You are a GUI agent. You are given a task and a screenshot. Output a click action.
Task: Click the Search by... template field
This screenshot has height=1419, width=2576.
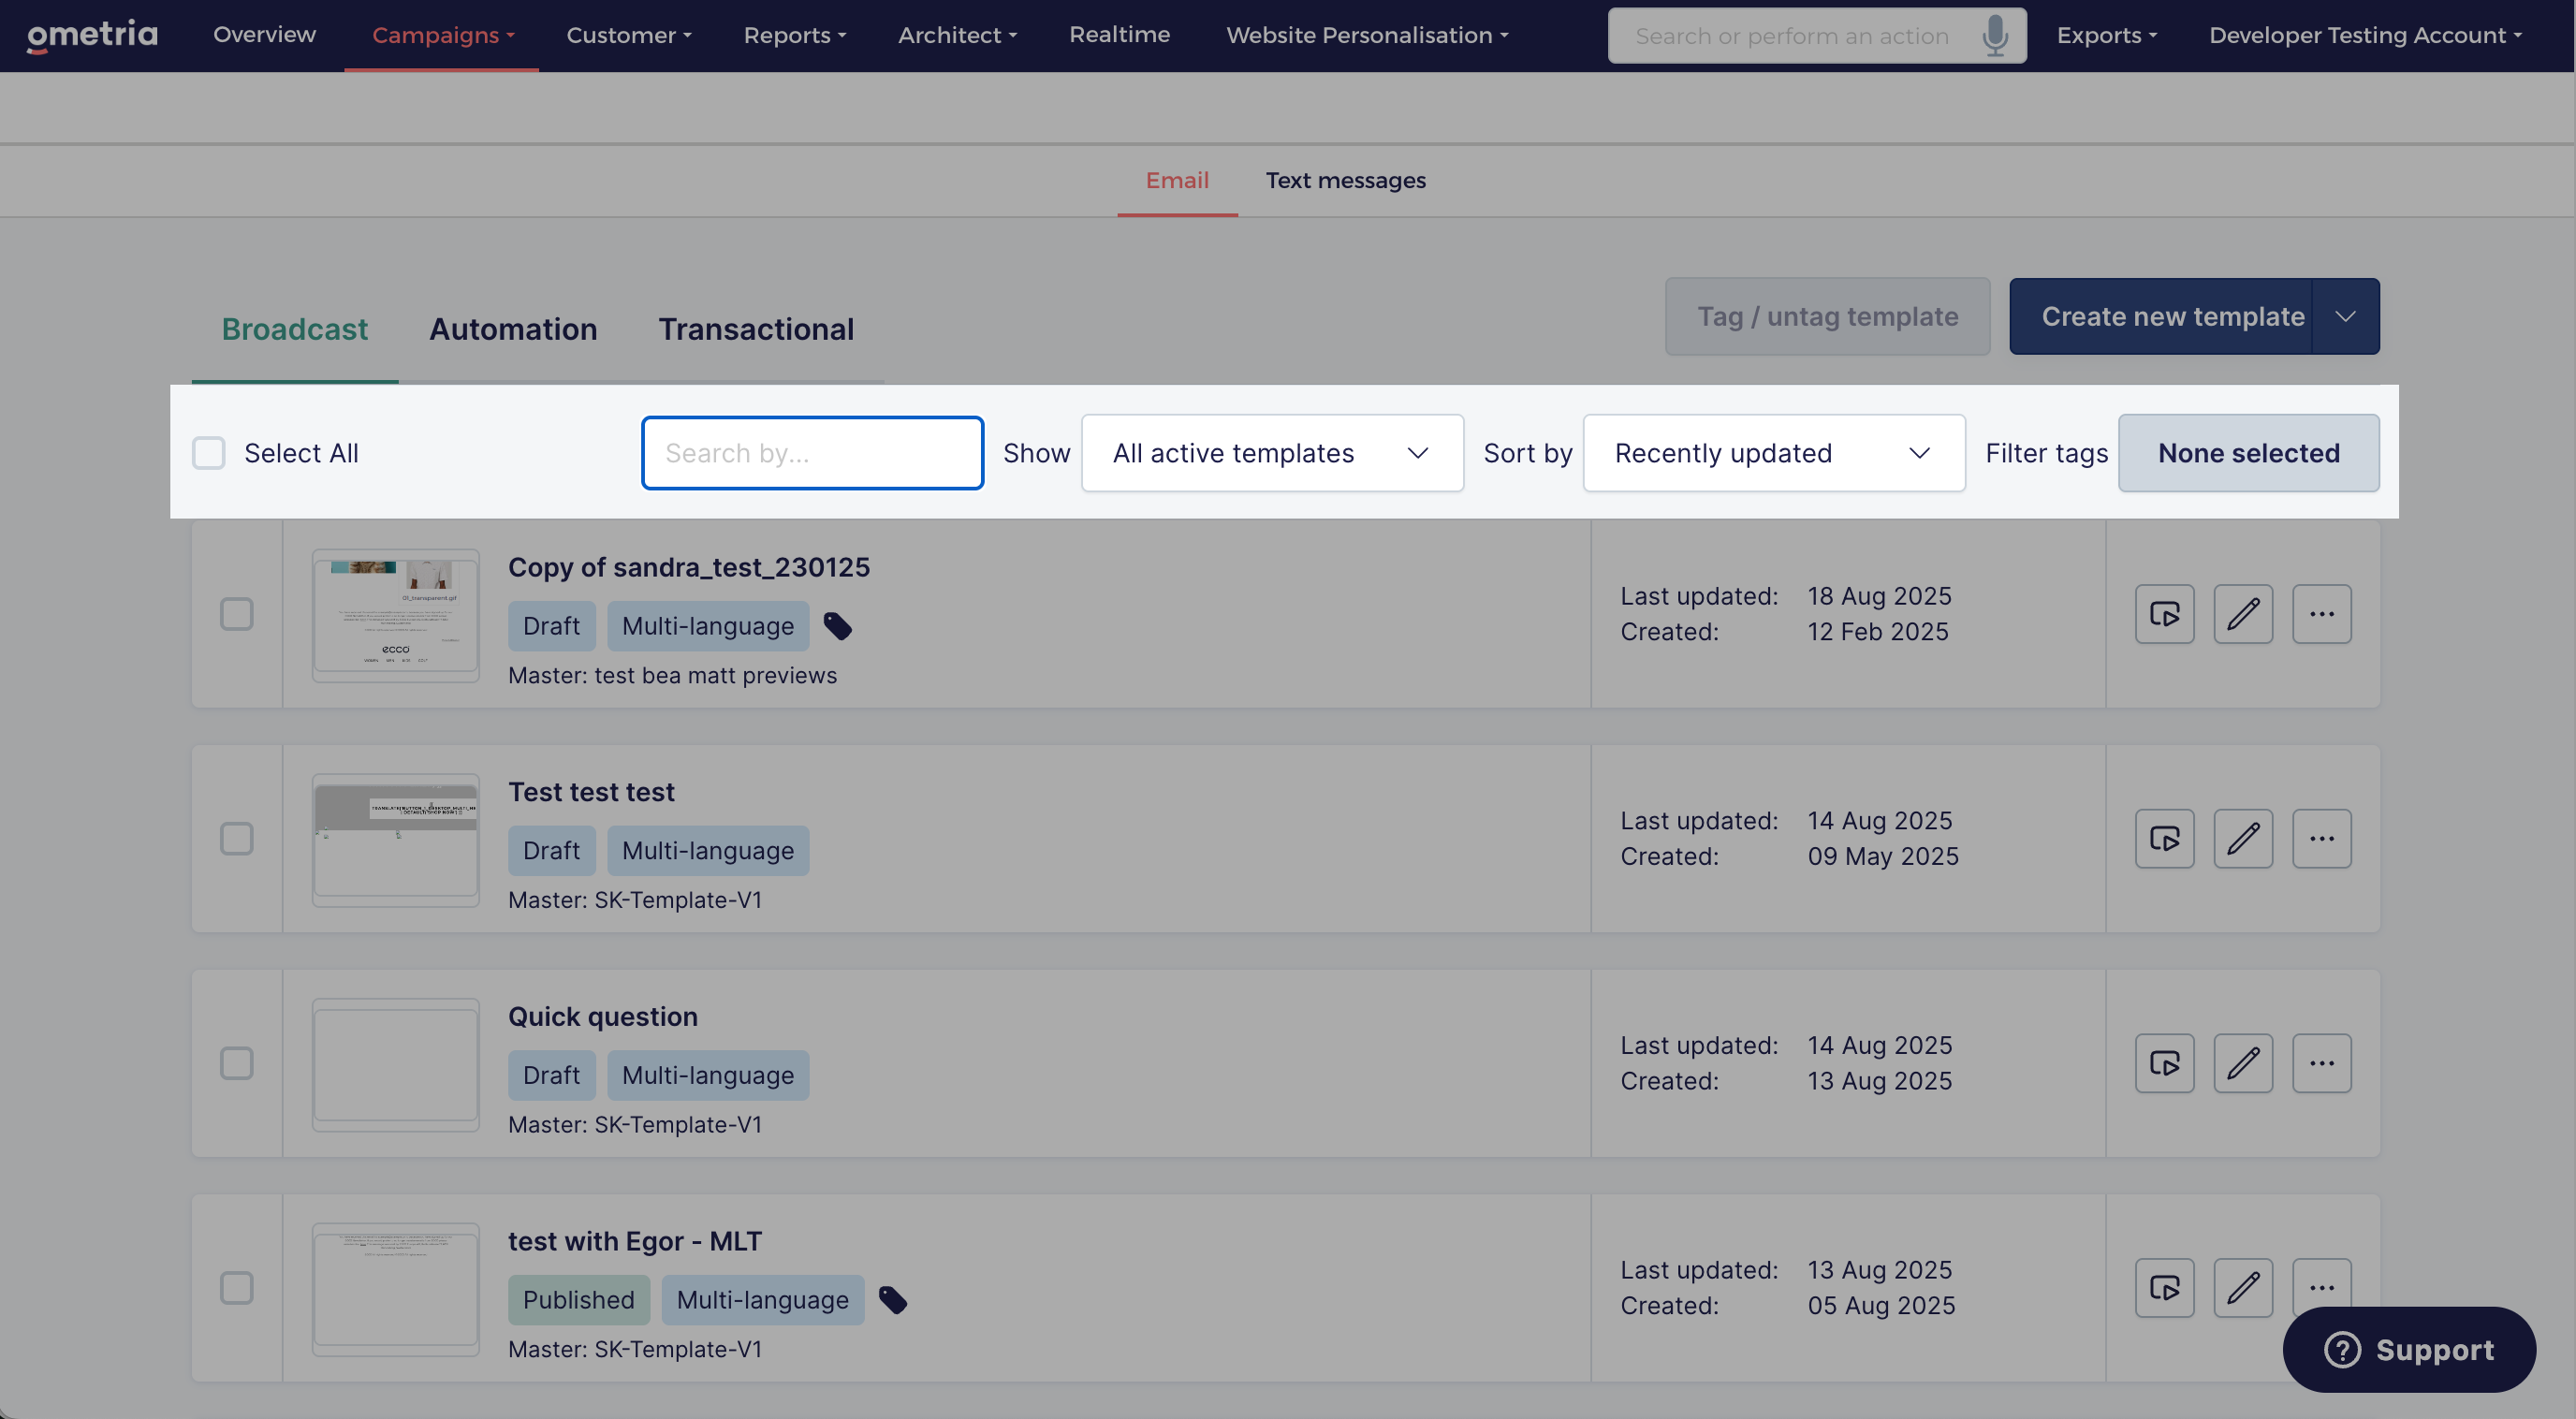[x=812, y=453]
